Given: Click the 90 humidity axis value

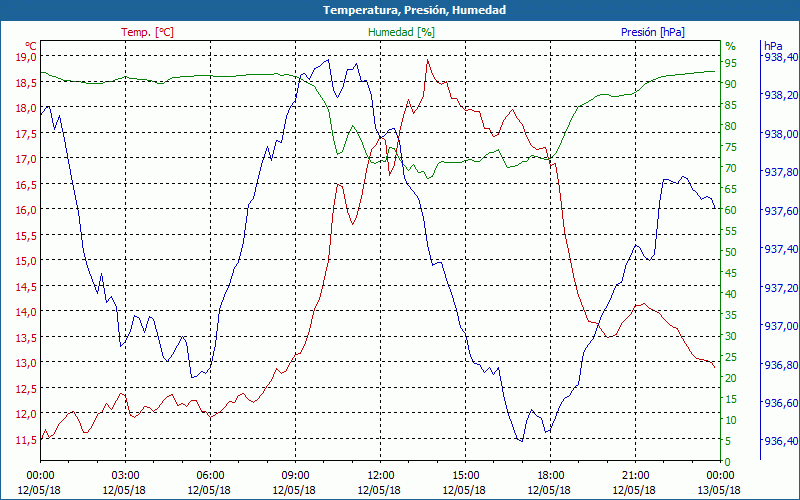Looking at the screenshot, I should (731, 84).
